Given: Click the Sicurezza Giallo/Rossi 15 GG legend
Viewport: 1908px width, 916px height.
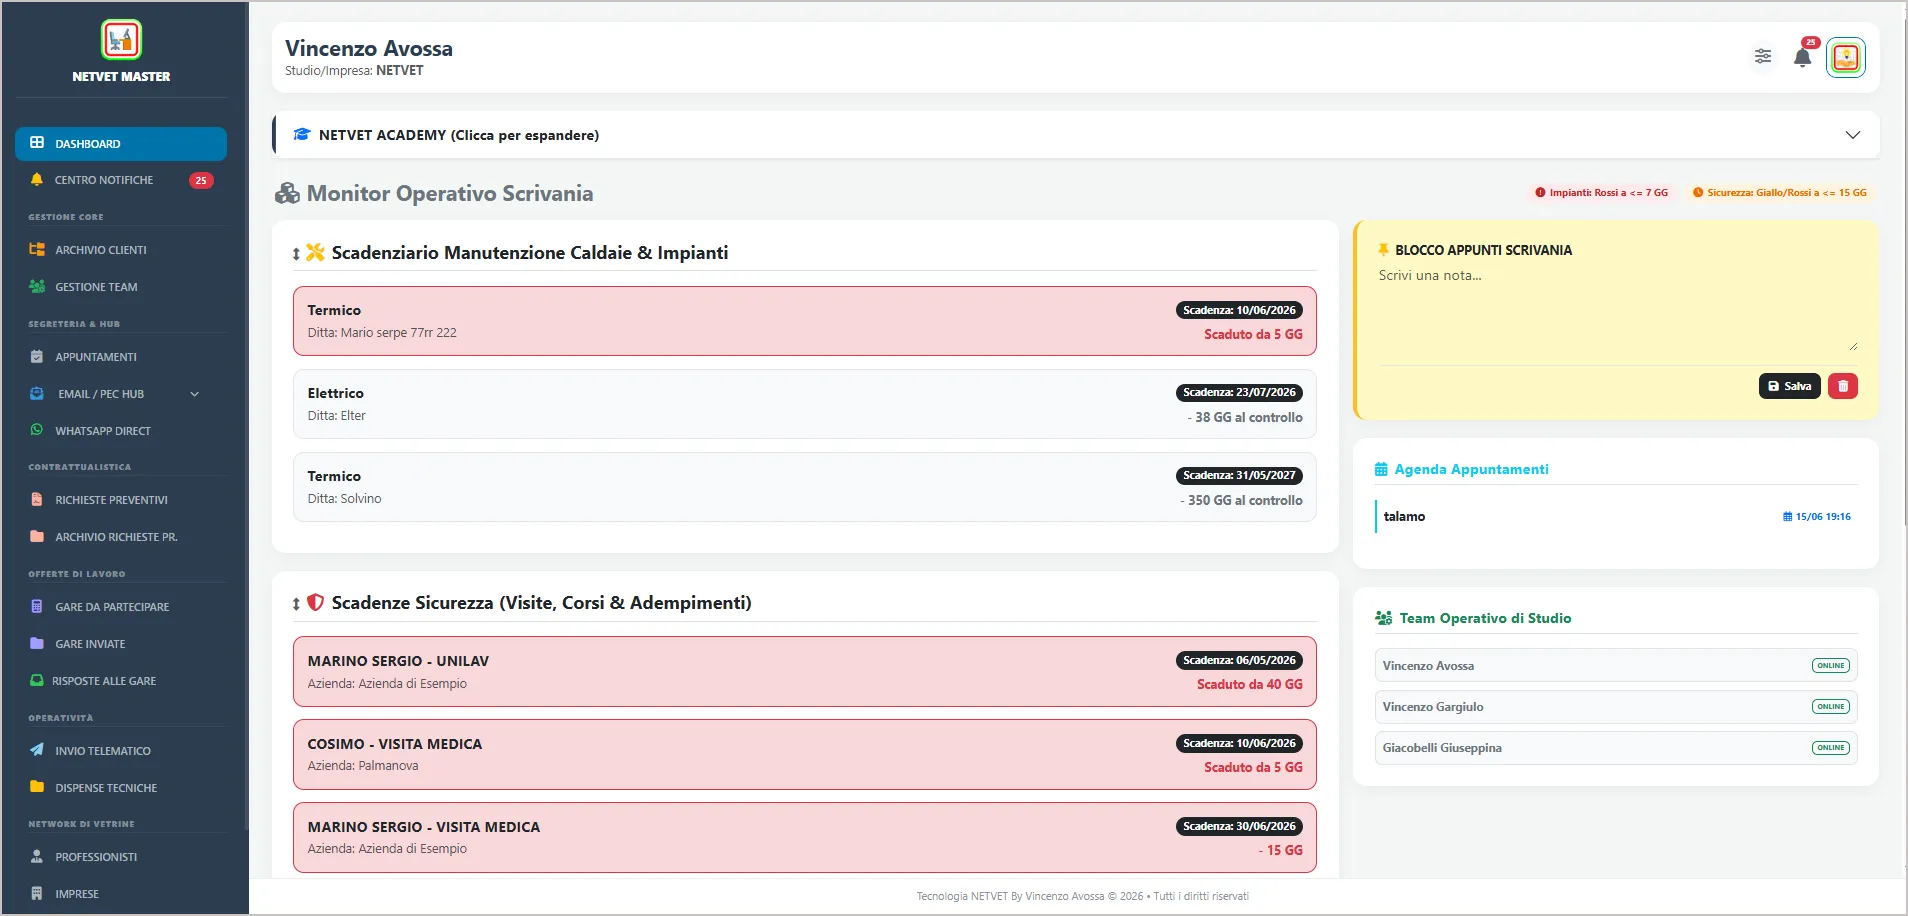Looking at the screenshot, I should click(1779, 193).
